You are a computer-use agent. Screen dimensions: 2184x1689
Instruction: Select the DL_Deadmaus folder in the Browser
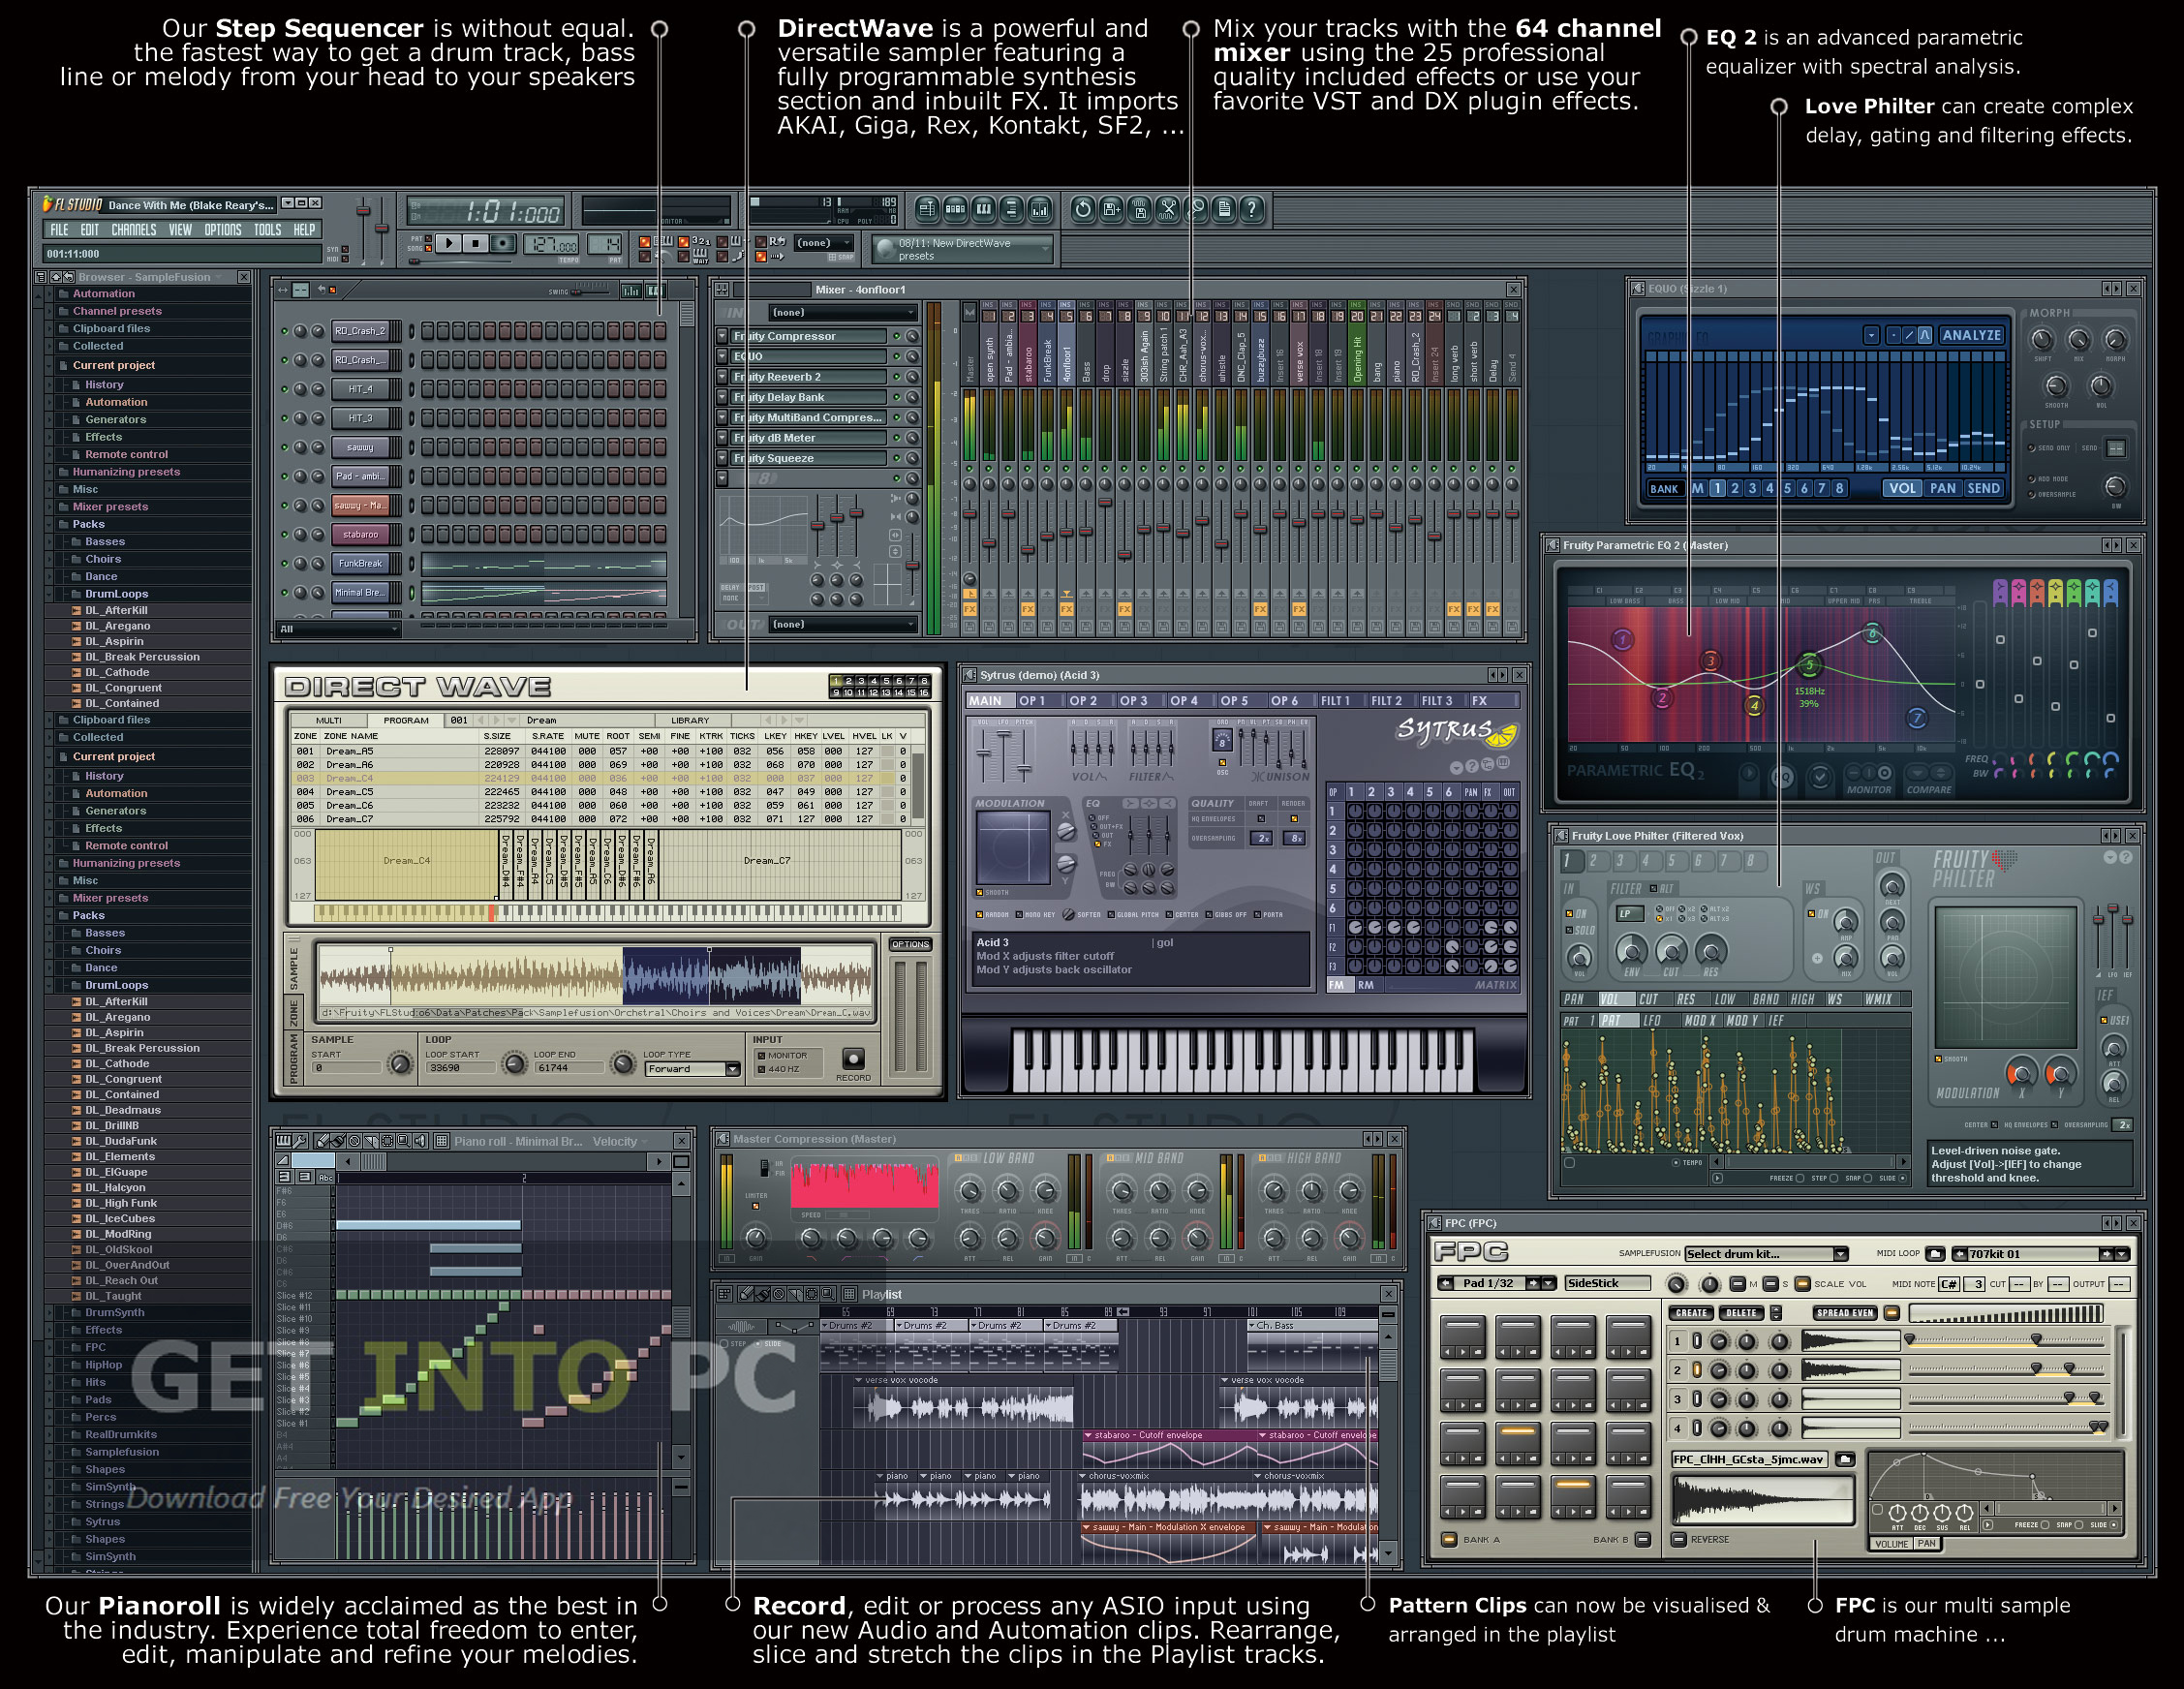(x=122, y=1110)
